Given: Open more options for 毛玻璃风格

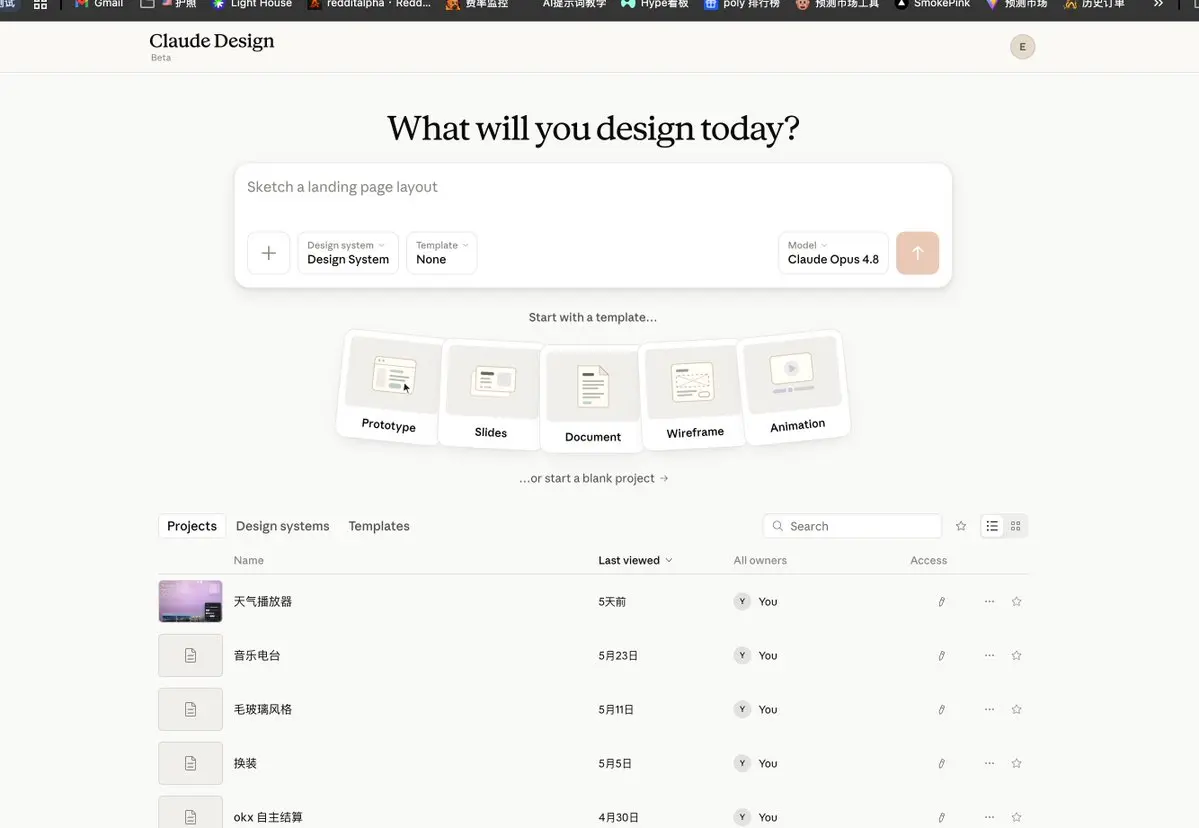Looking at the screenshot, I should [x=989, y=709].
